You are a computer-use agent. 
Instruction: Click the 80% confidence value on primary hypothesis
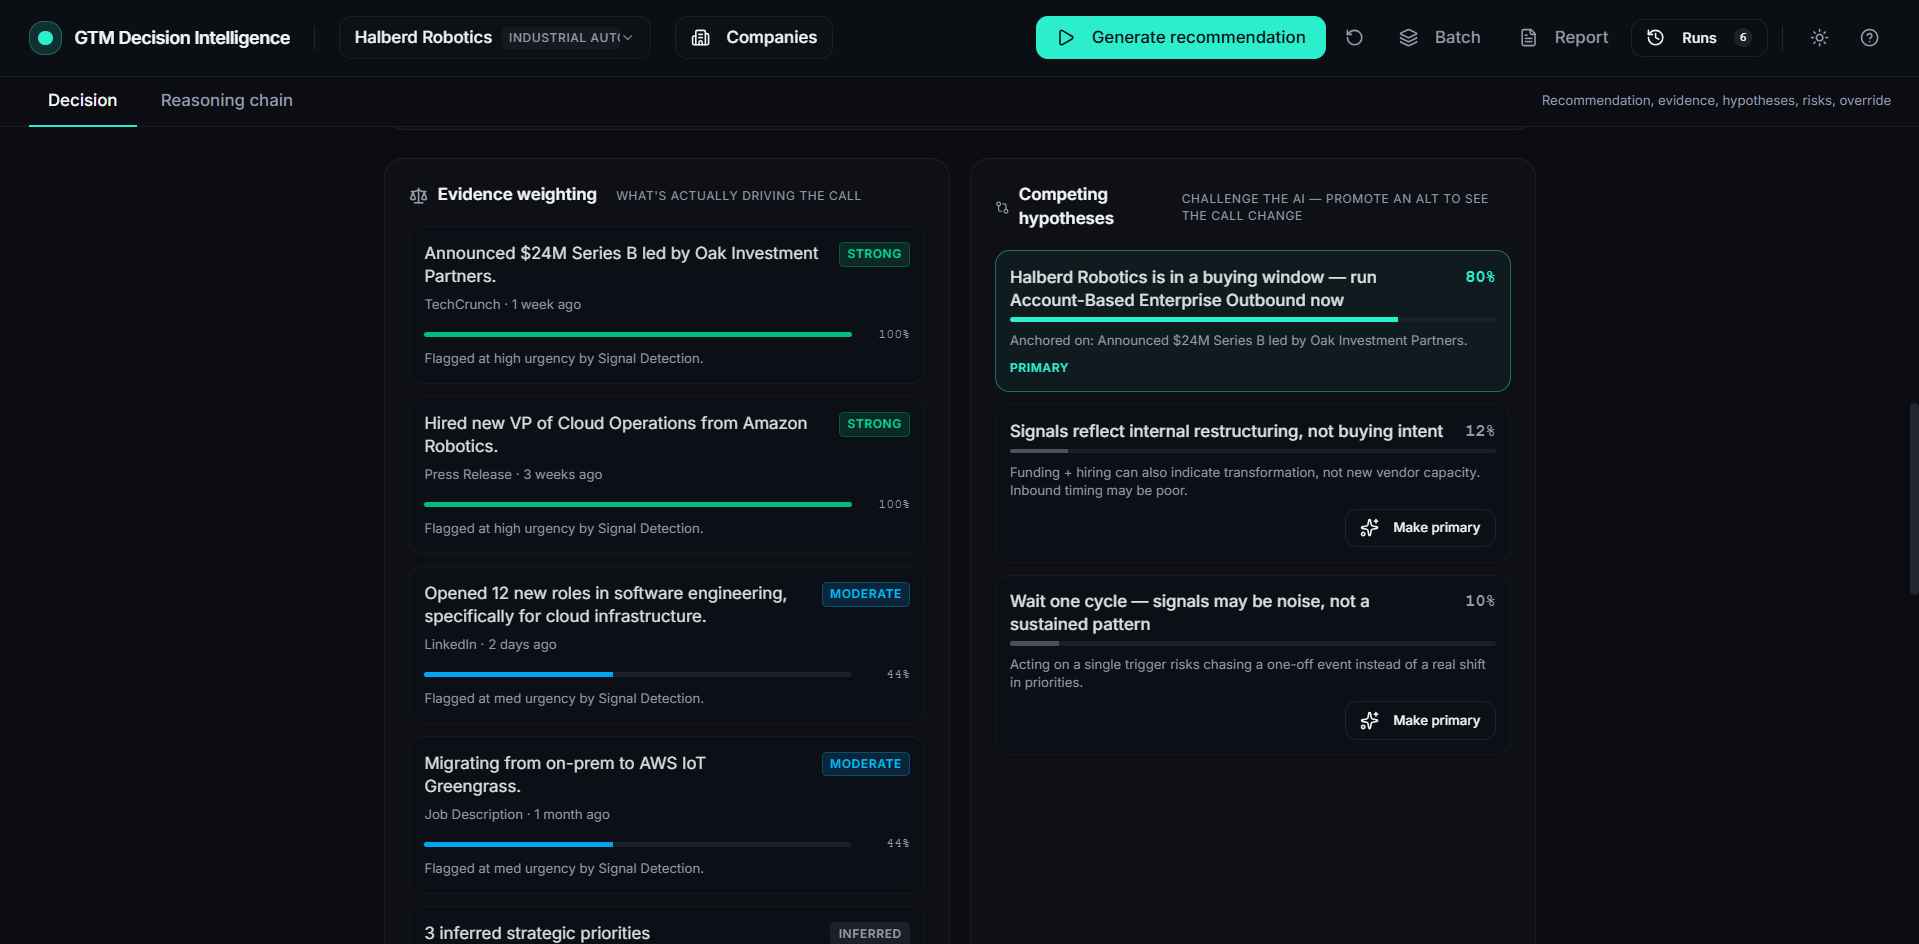tap(1480, 277)
